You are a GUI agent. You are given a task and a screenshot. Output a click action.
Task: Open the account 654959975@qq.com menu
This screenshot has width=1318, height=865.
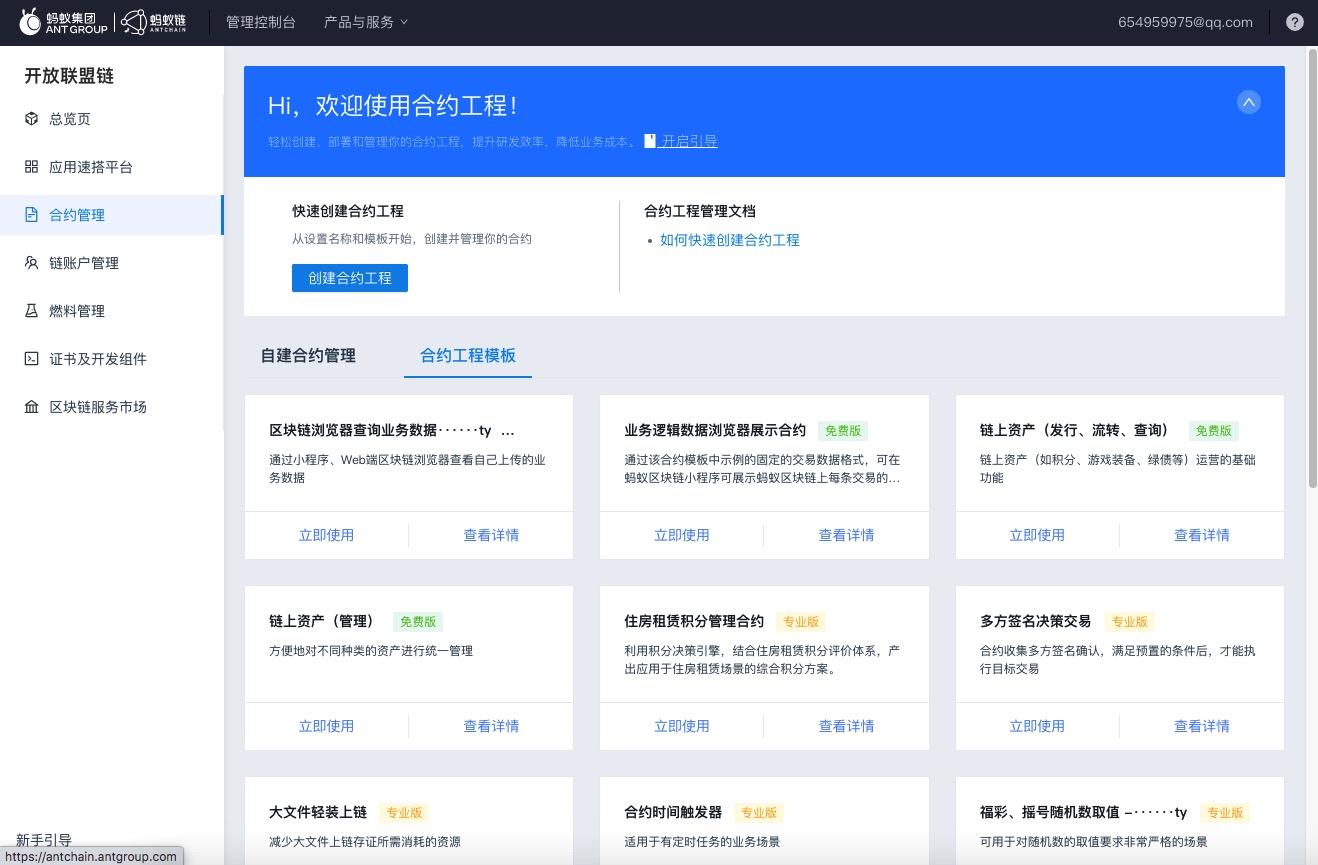(x=1185, y=22)
